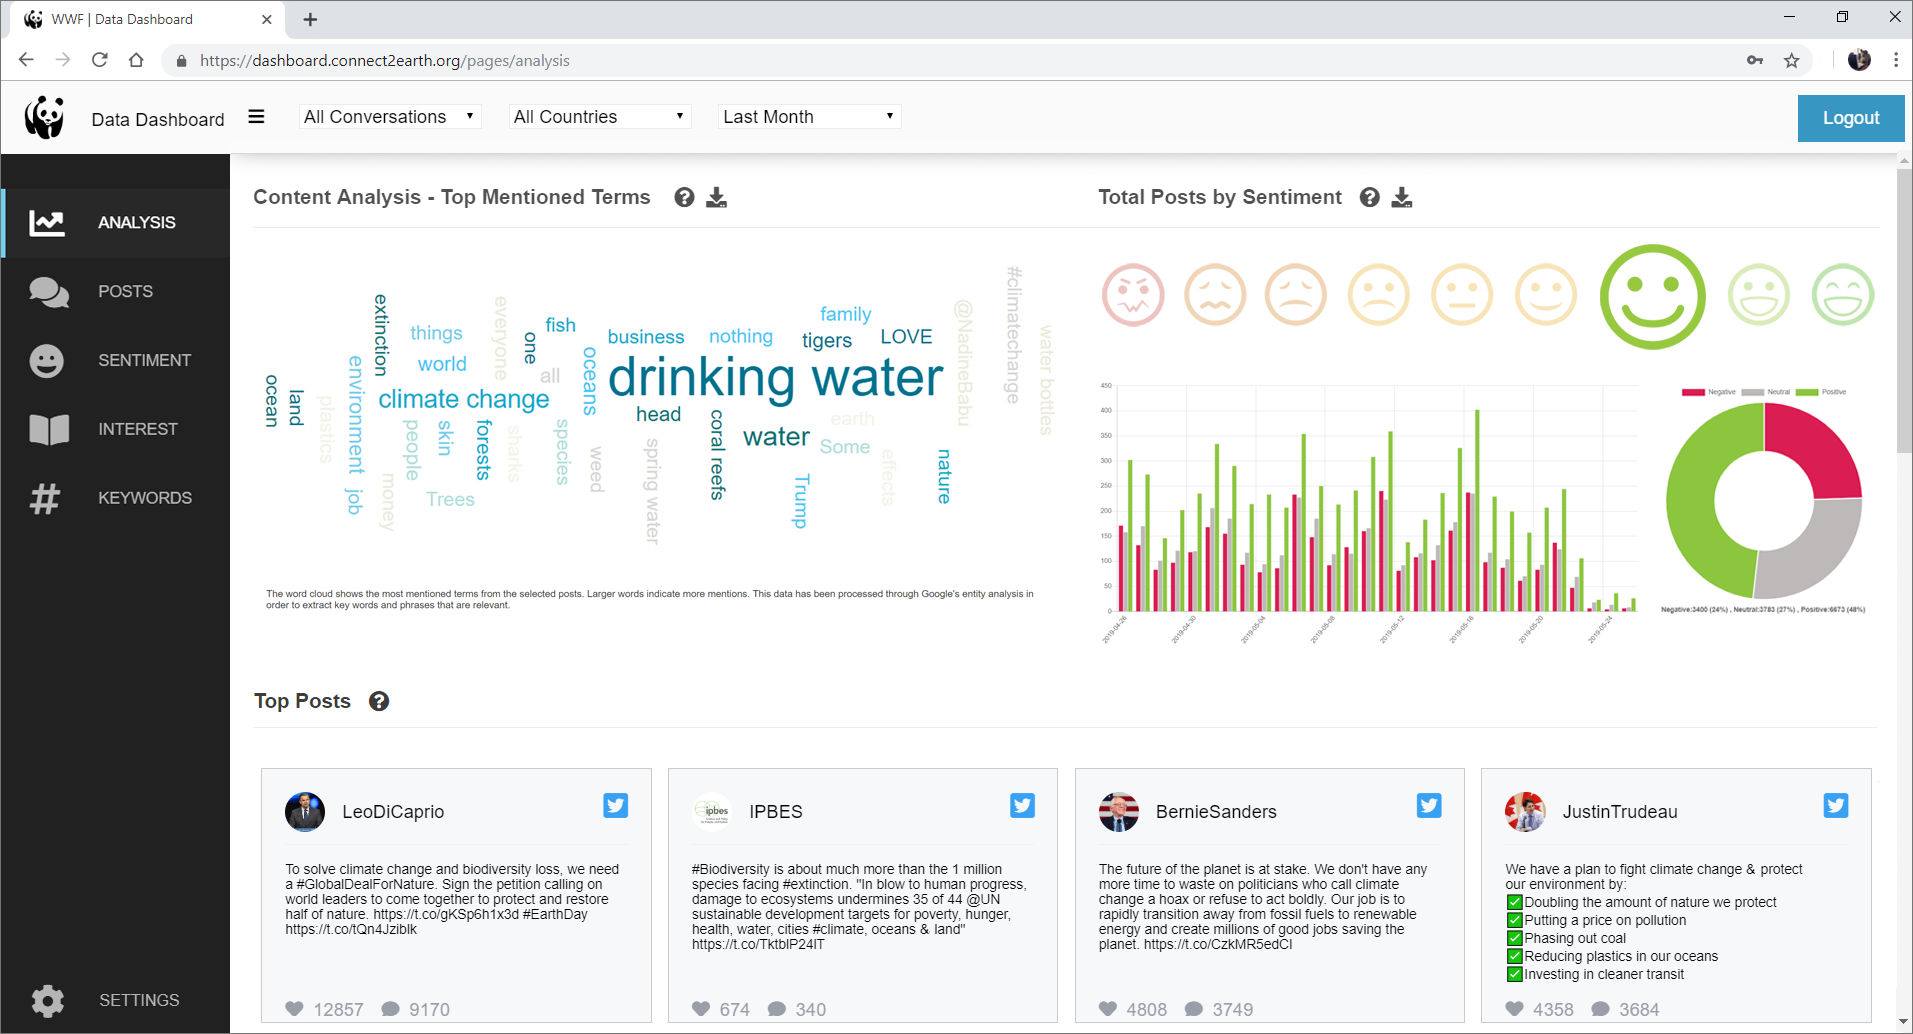Viewport: 1913px width, 1034px height.
Task: Click Twitter icon on IPBES post
Action: (x=1022, y=806)
